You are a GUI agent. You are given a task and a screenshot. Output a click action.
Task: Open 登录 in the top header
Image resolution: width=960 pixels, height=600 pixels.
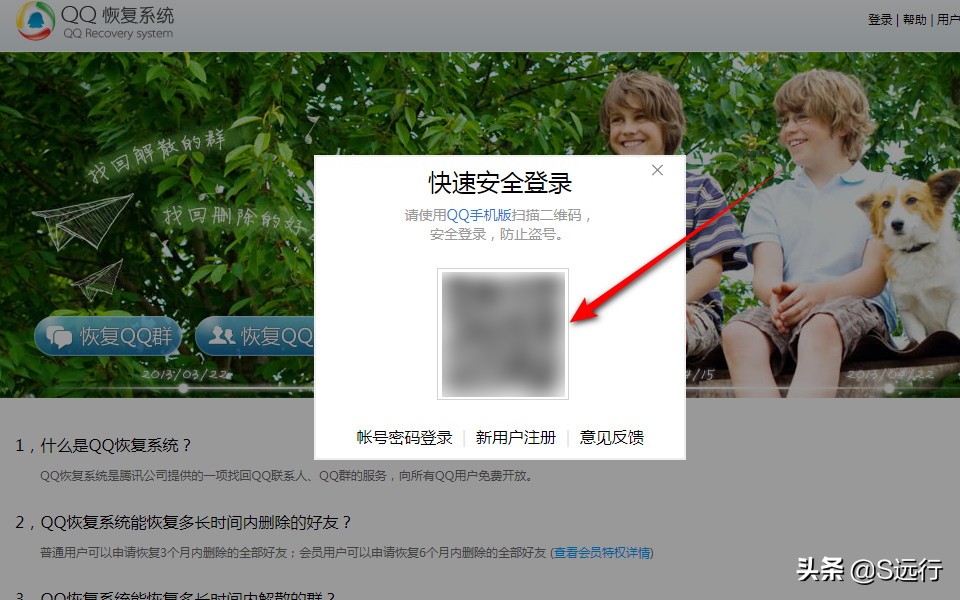tap(880, 20)
